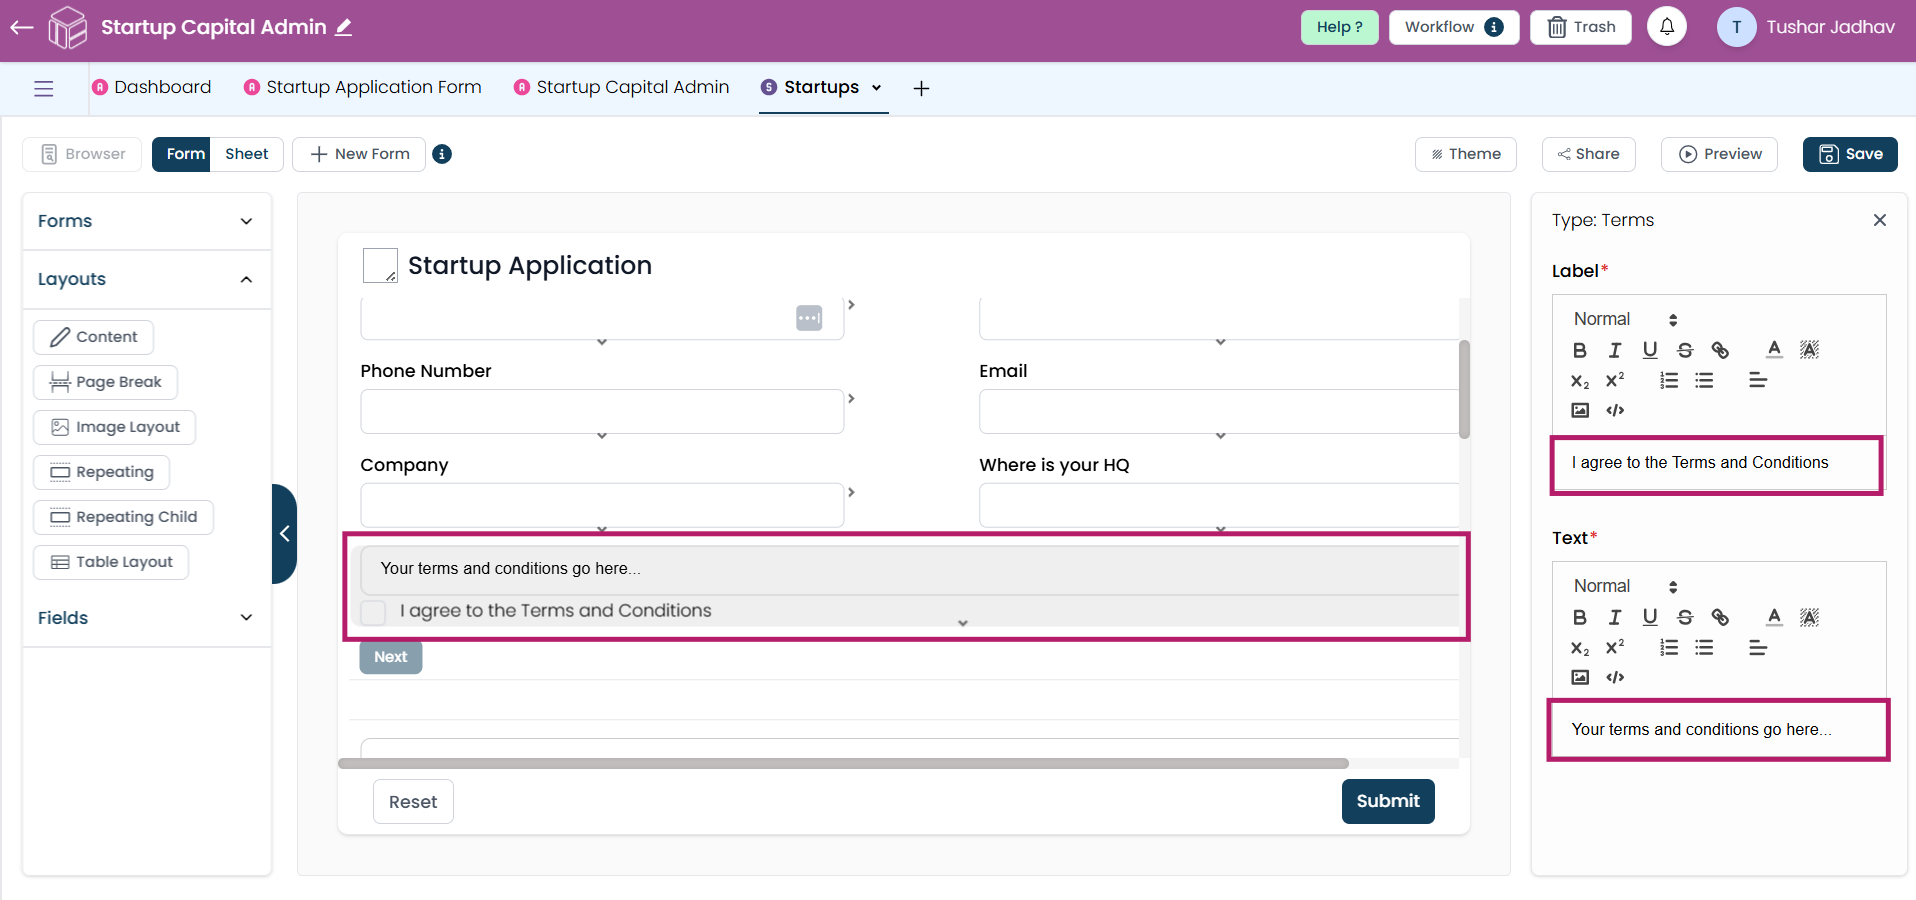Viewport: 1916px width, 900px height.
Task: Add the Repeating layout
Action: 102,472
